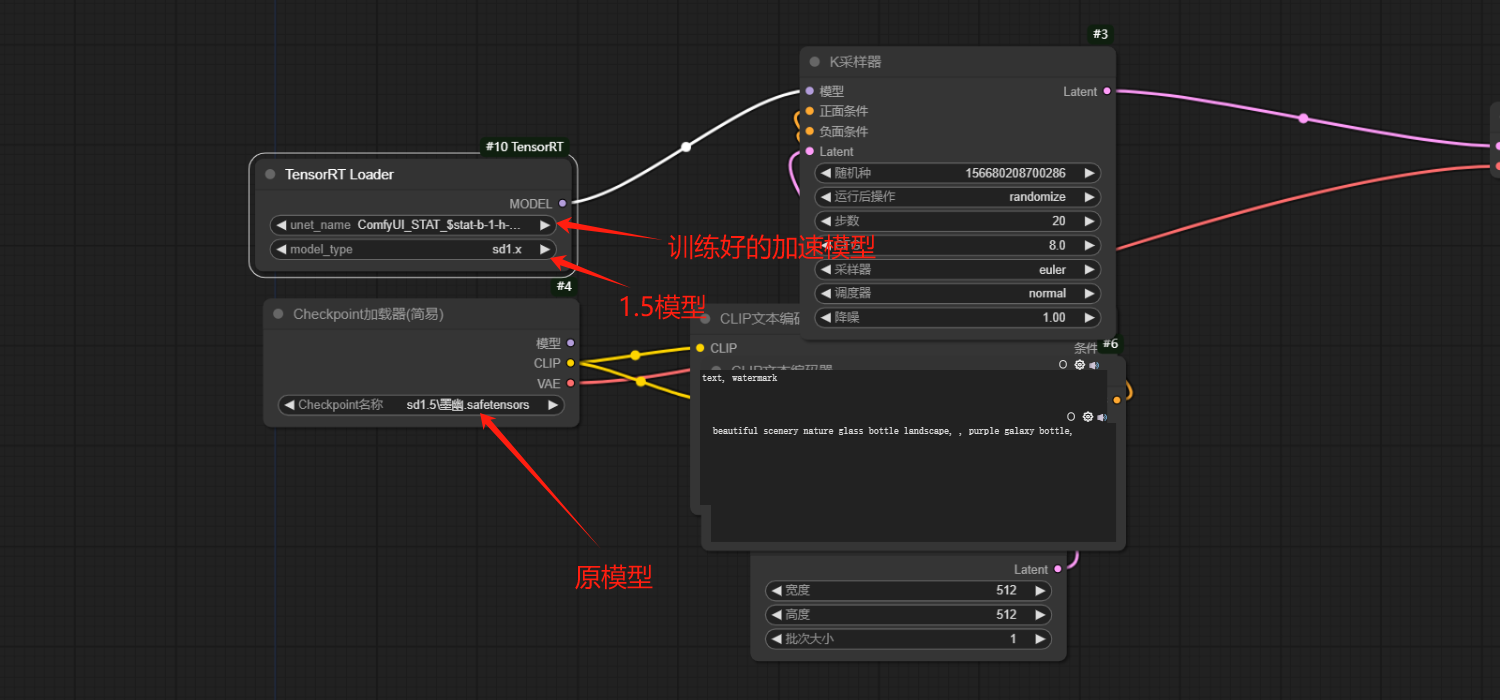Click the K采样器 node title
This screenshot has width=1500, height=700.
[x=855, y=62]
